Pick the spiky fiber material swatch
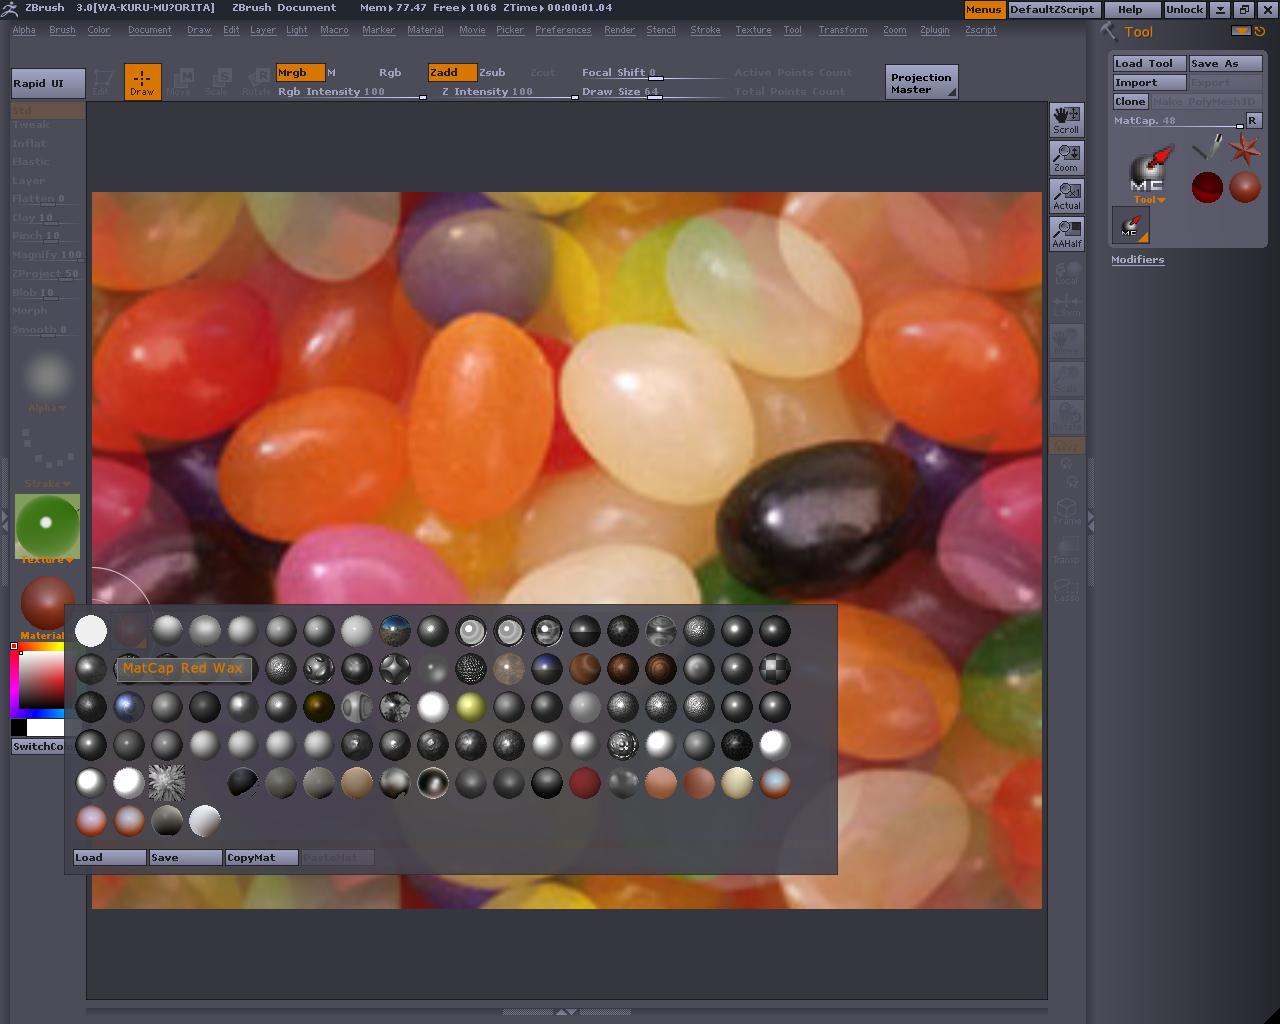Viewport: 1280px width, 1024px height. [x=167, y=783]
